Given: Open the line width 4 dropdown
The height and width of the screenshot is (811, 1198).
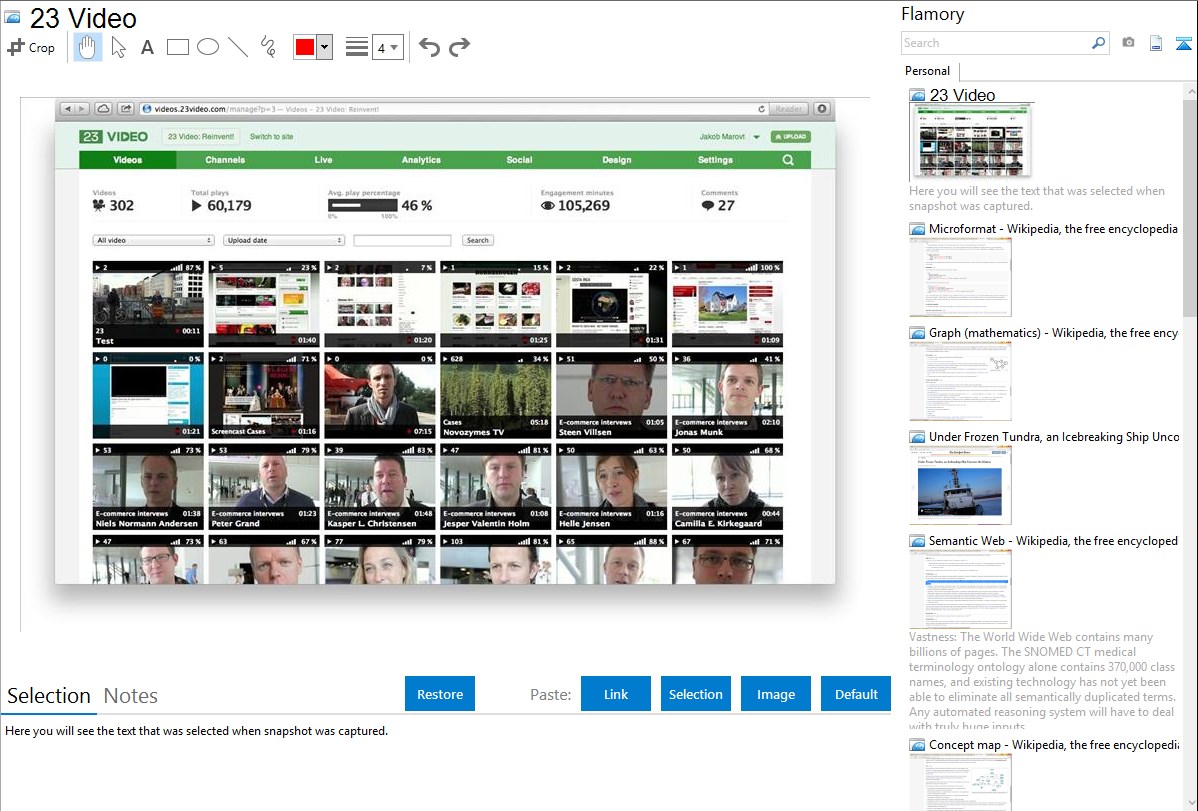Looking at the screenshot, I should click(388, 47).
